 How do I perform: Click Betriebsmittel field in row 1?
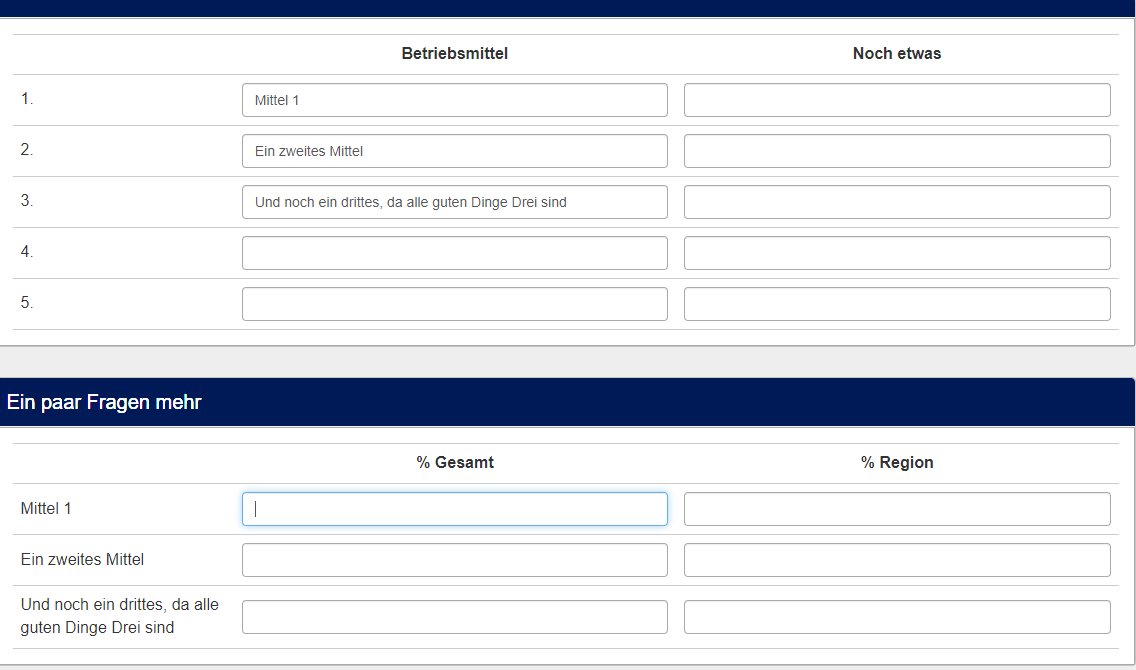point(454,100)
